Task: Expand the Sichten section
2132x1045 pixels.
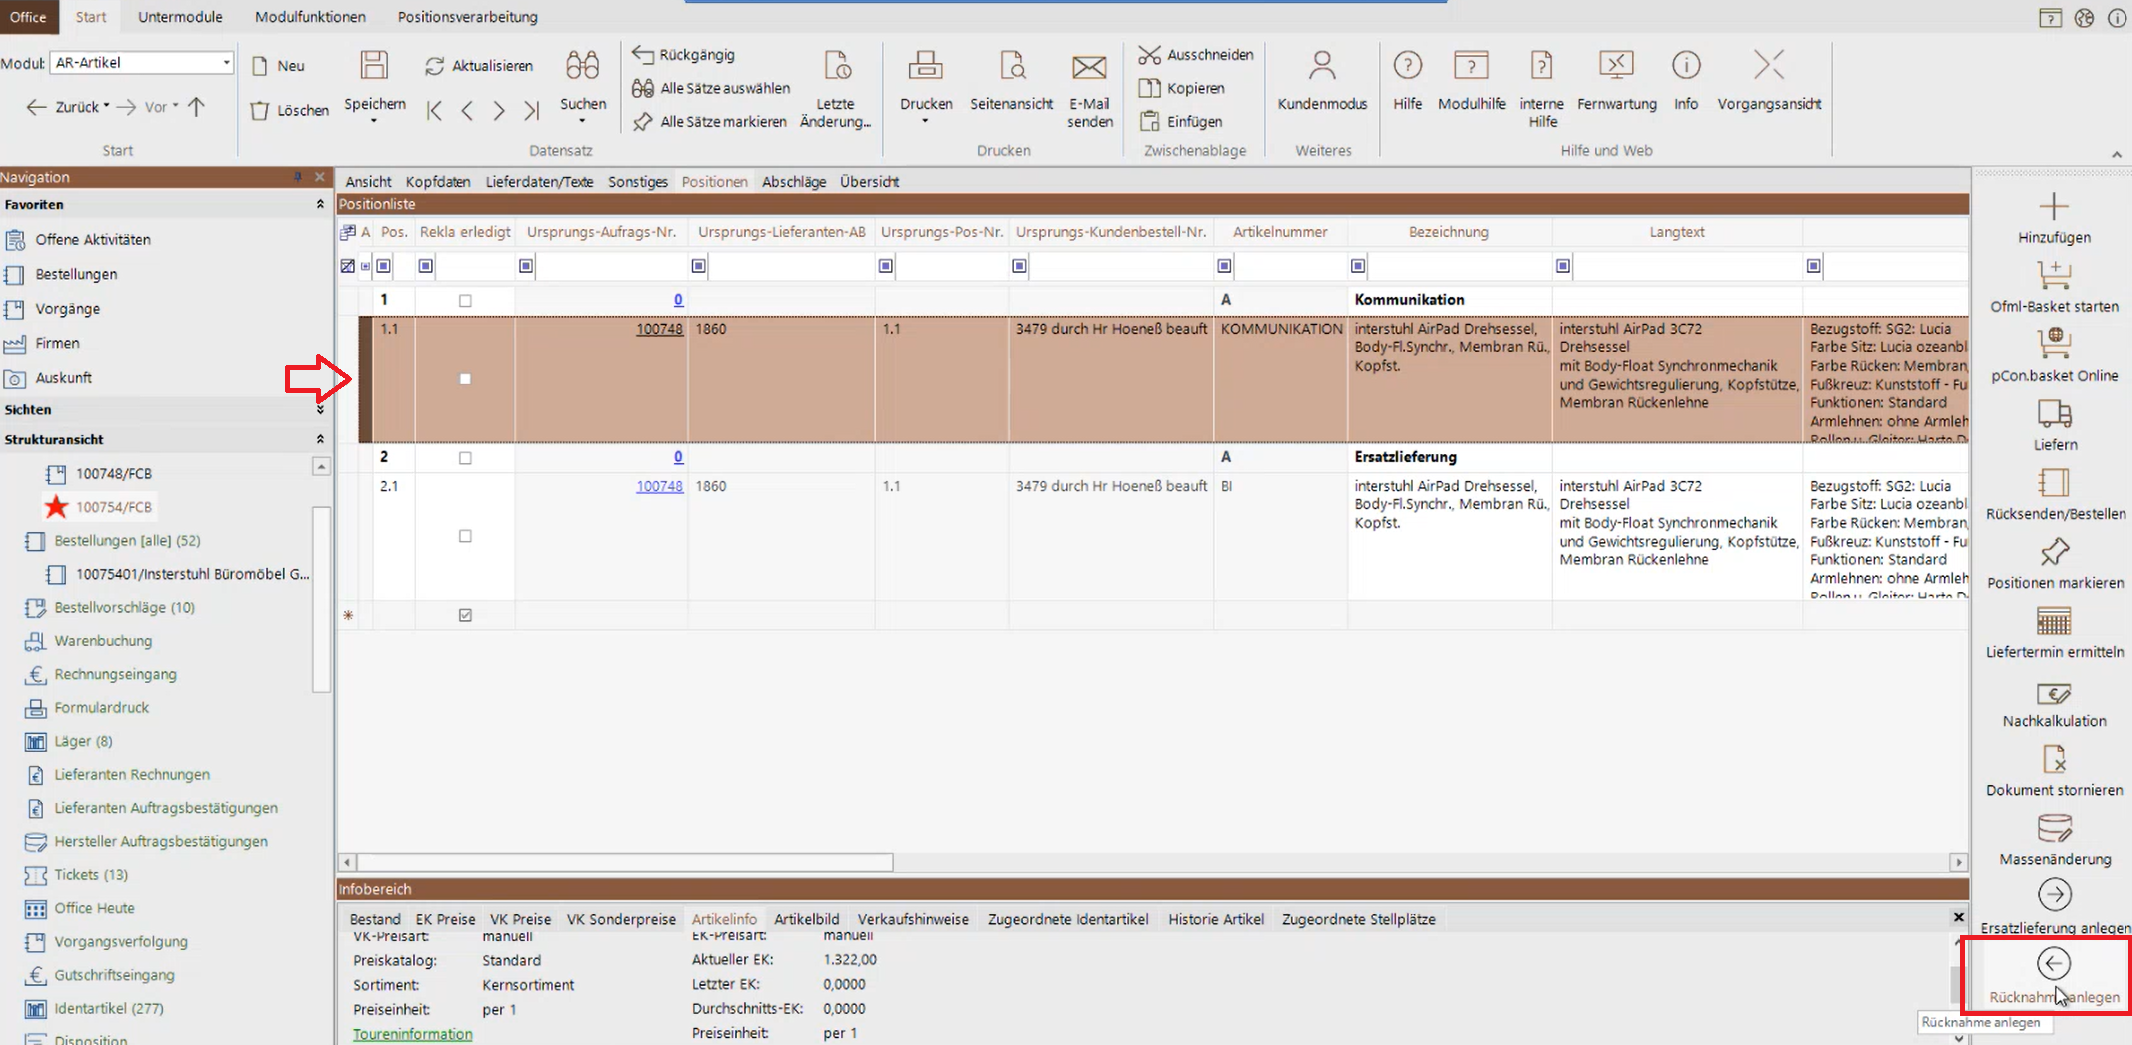Action: tap(320, 410)
